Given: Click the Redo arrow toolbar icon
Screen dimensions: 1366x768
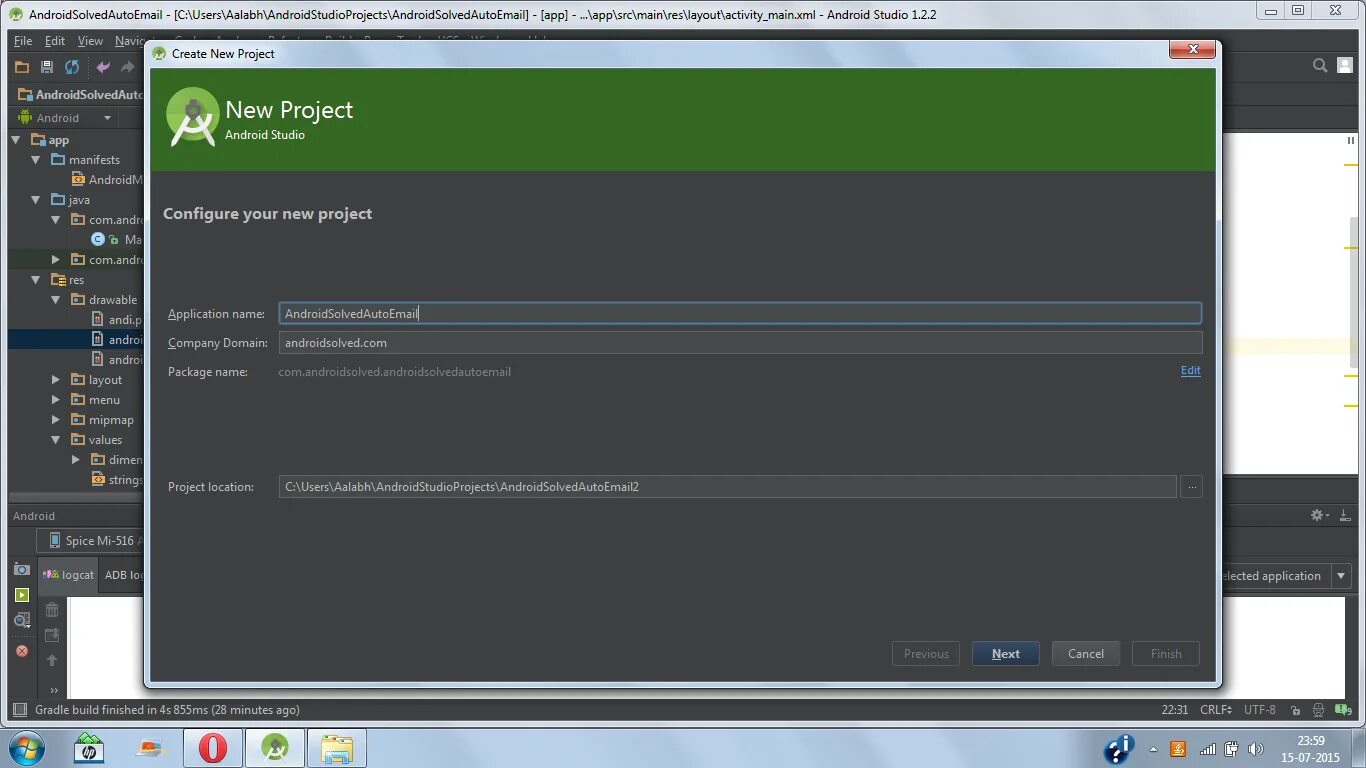Looking at the screenshot, I should 127,67.
